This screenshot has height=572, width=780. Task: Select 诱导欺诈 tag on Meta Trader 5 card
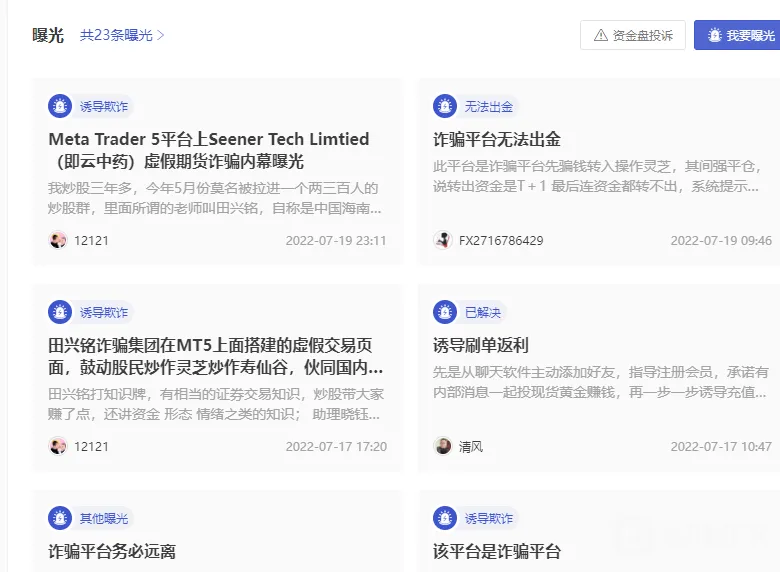104,106
